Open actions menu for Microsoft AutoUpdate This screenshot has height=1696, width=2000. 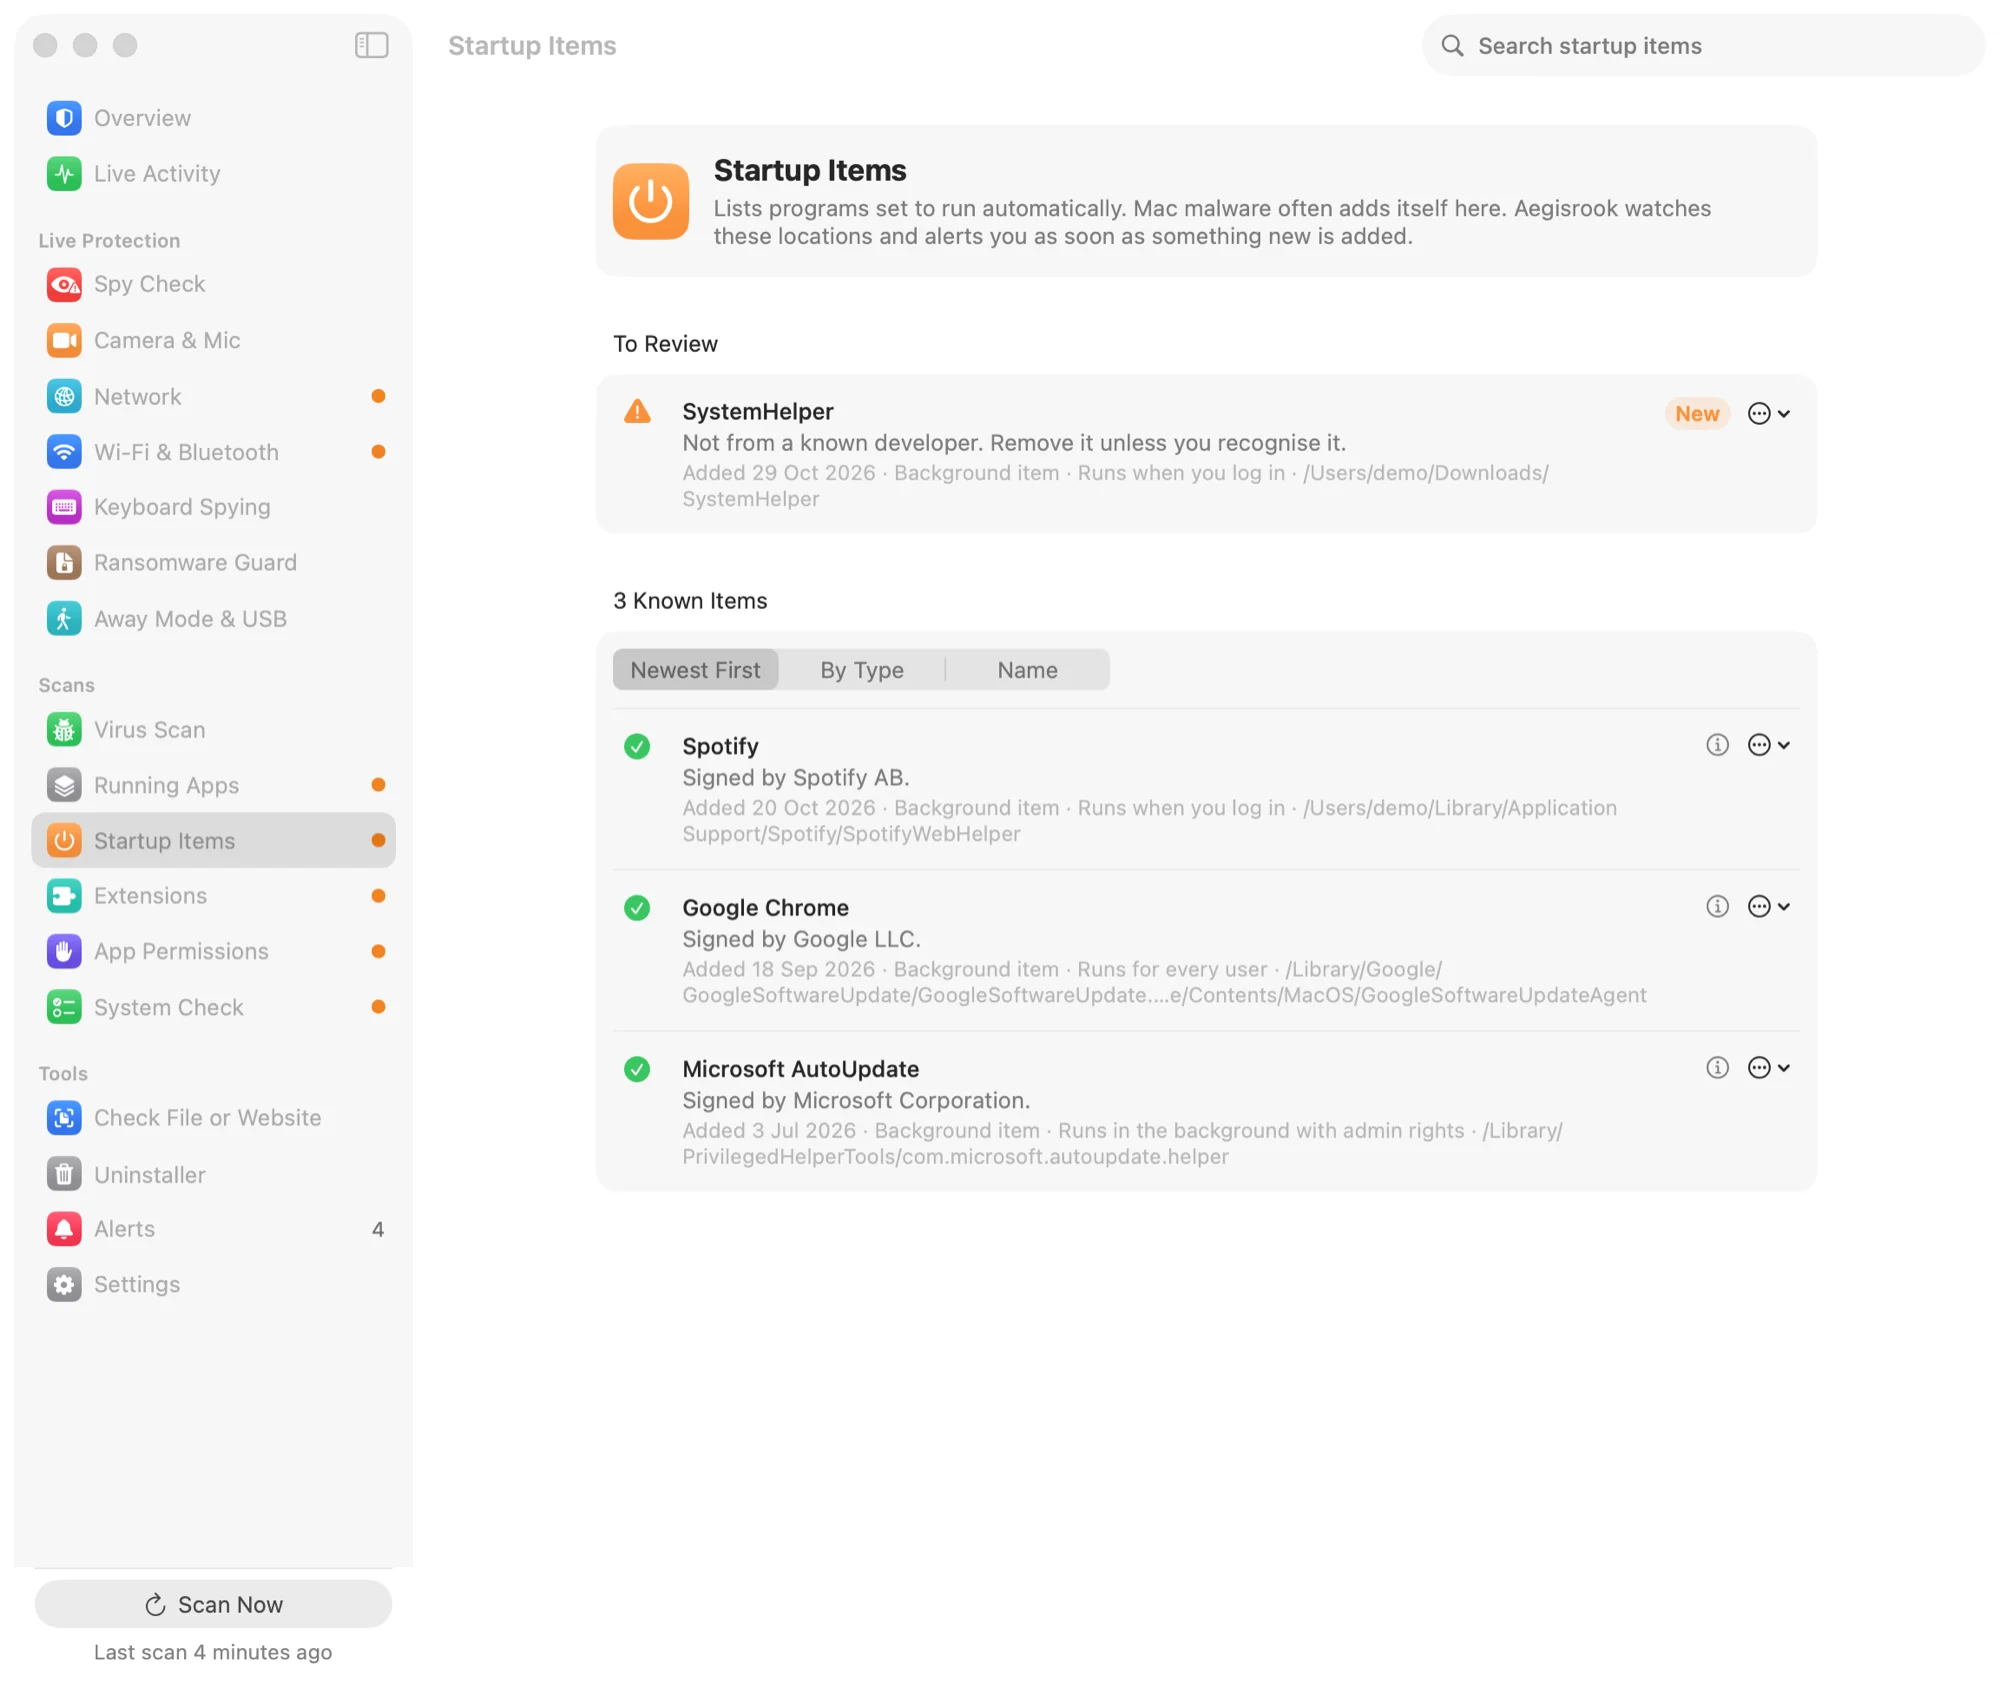click(1768, 1068)
